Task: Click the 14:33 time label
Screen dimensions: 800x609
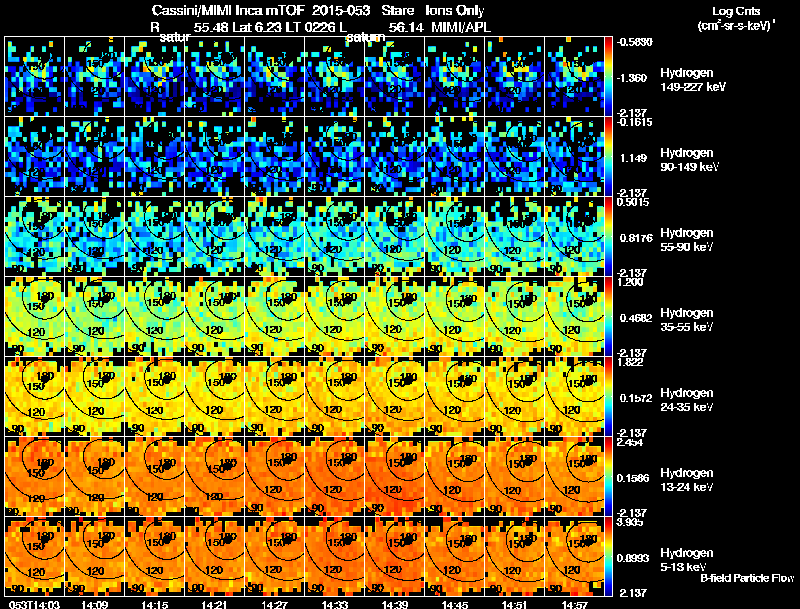Action: click(x=335, y=605)
